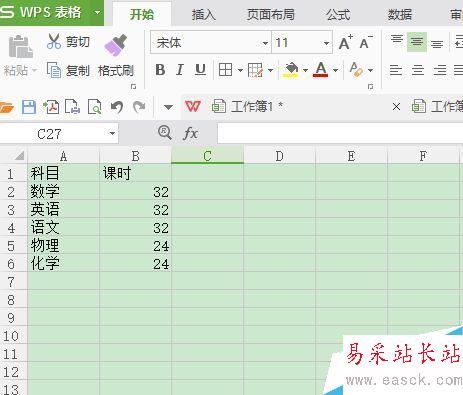Click the fx insert function button
463x395 pixels.
[190, 133]
